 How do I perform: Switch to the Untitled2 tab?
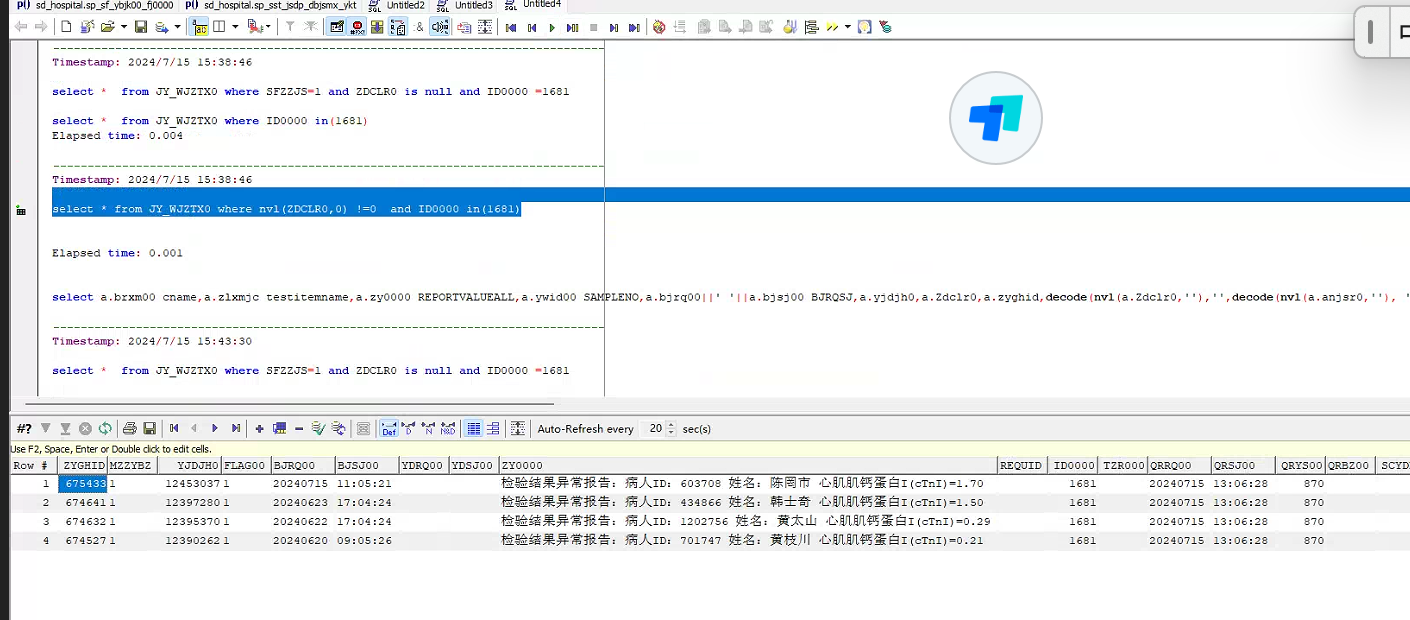point(405,5)
